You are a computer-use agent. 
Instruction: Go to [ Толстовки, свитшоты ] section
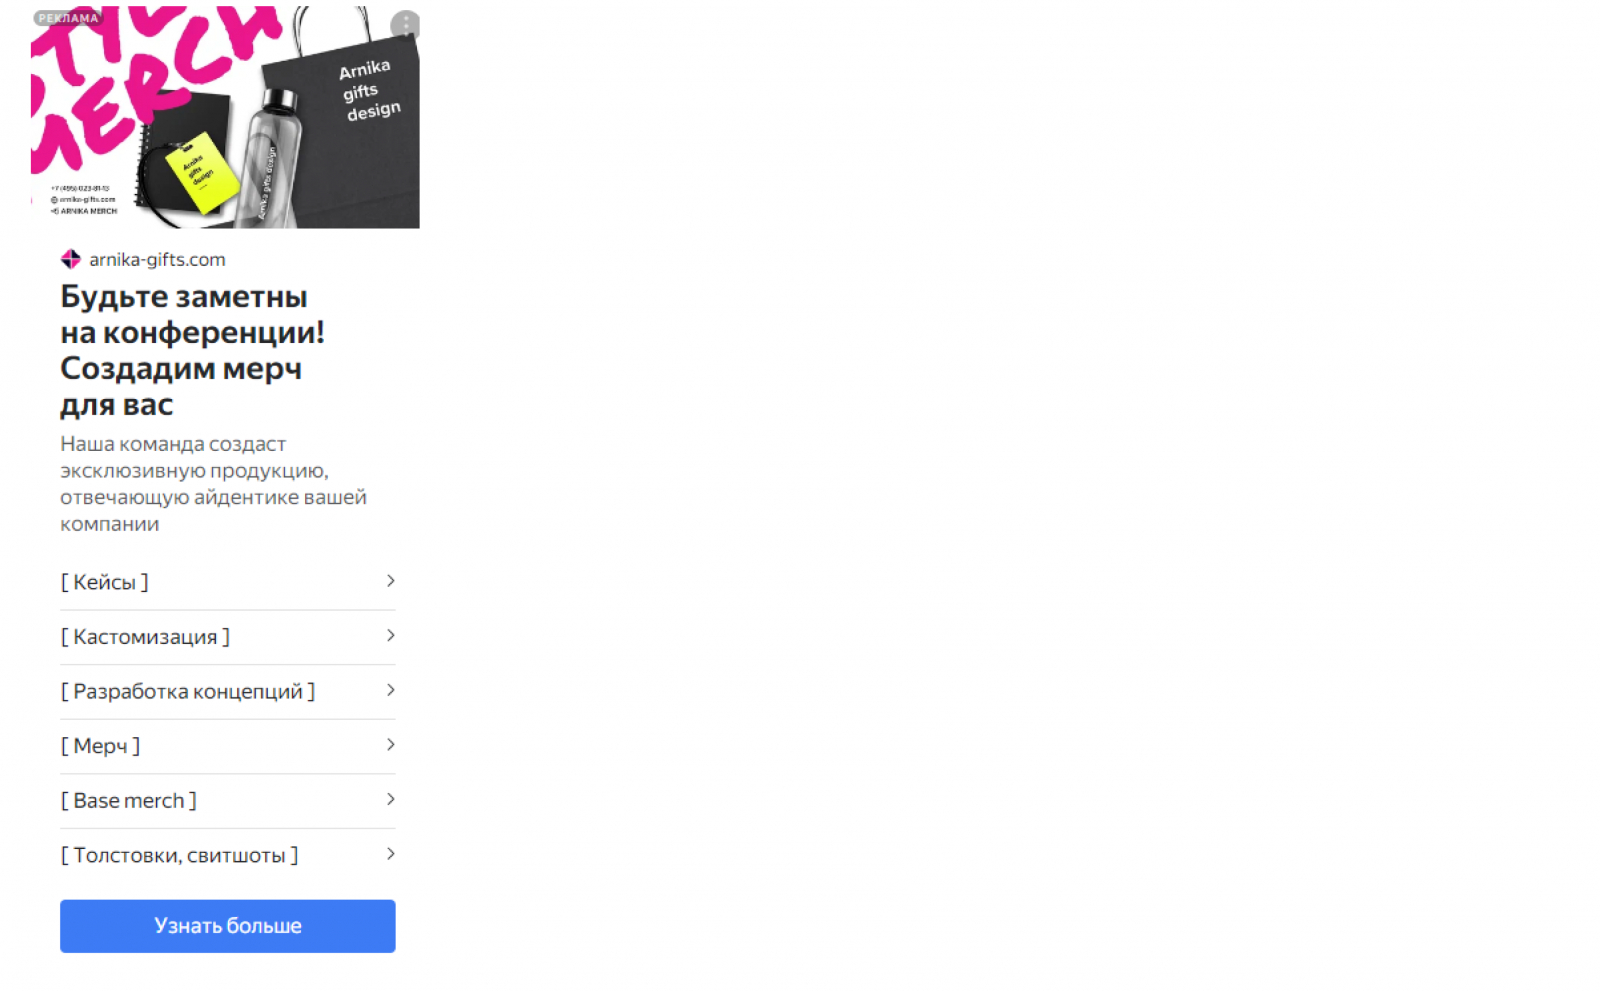[228, 855]
